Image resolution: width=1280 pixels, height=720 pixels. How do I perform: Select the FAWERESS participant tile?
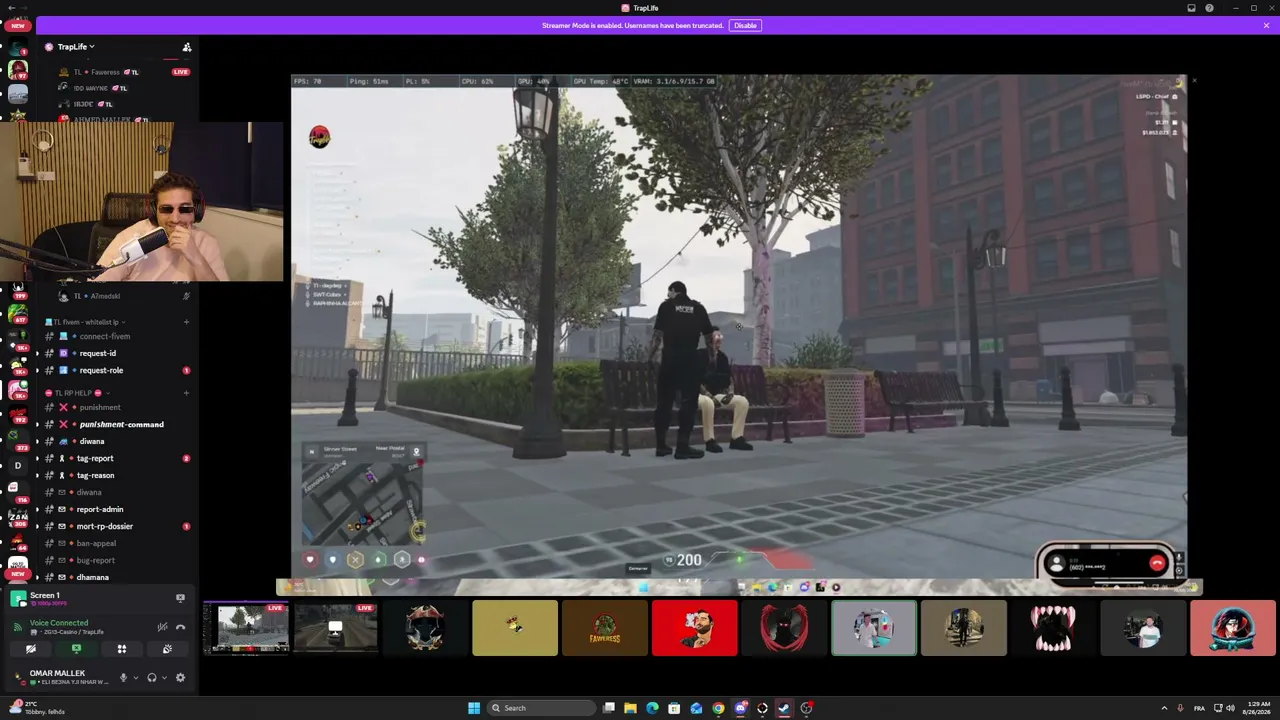pyautogui.click(x=605, y=628)
